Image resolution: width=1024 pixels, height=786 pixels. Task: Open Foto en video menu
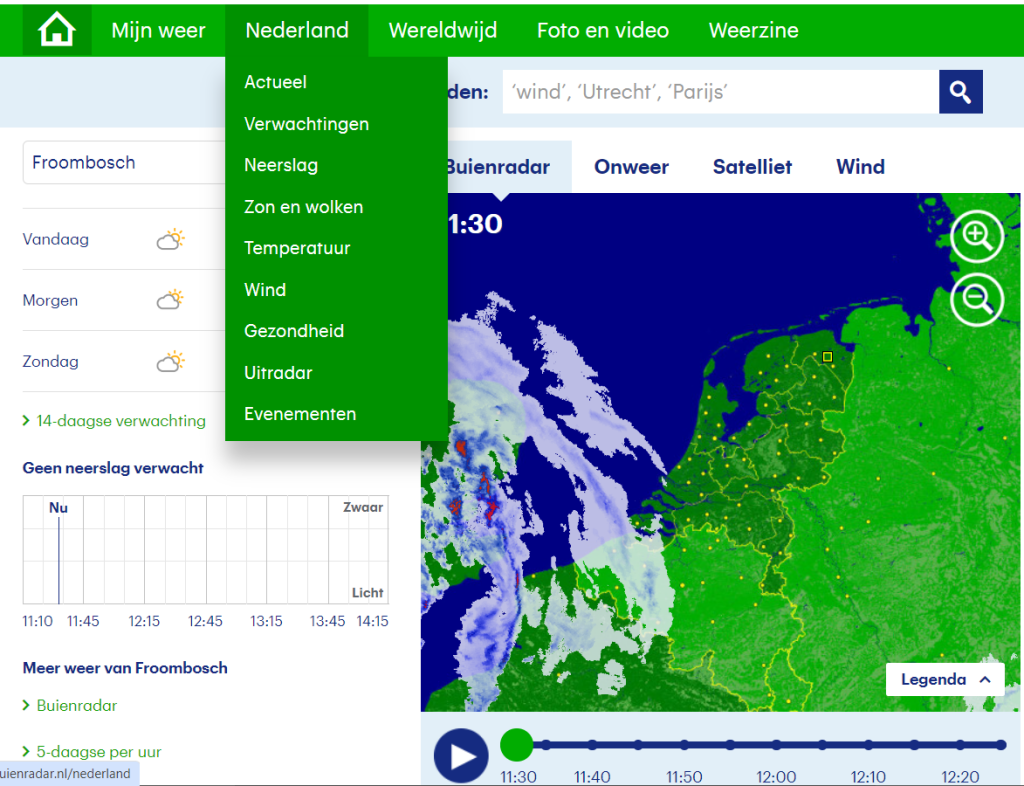[603, 30]
